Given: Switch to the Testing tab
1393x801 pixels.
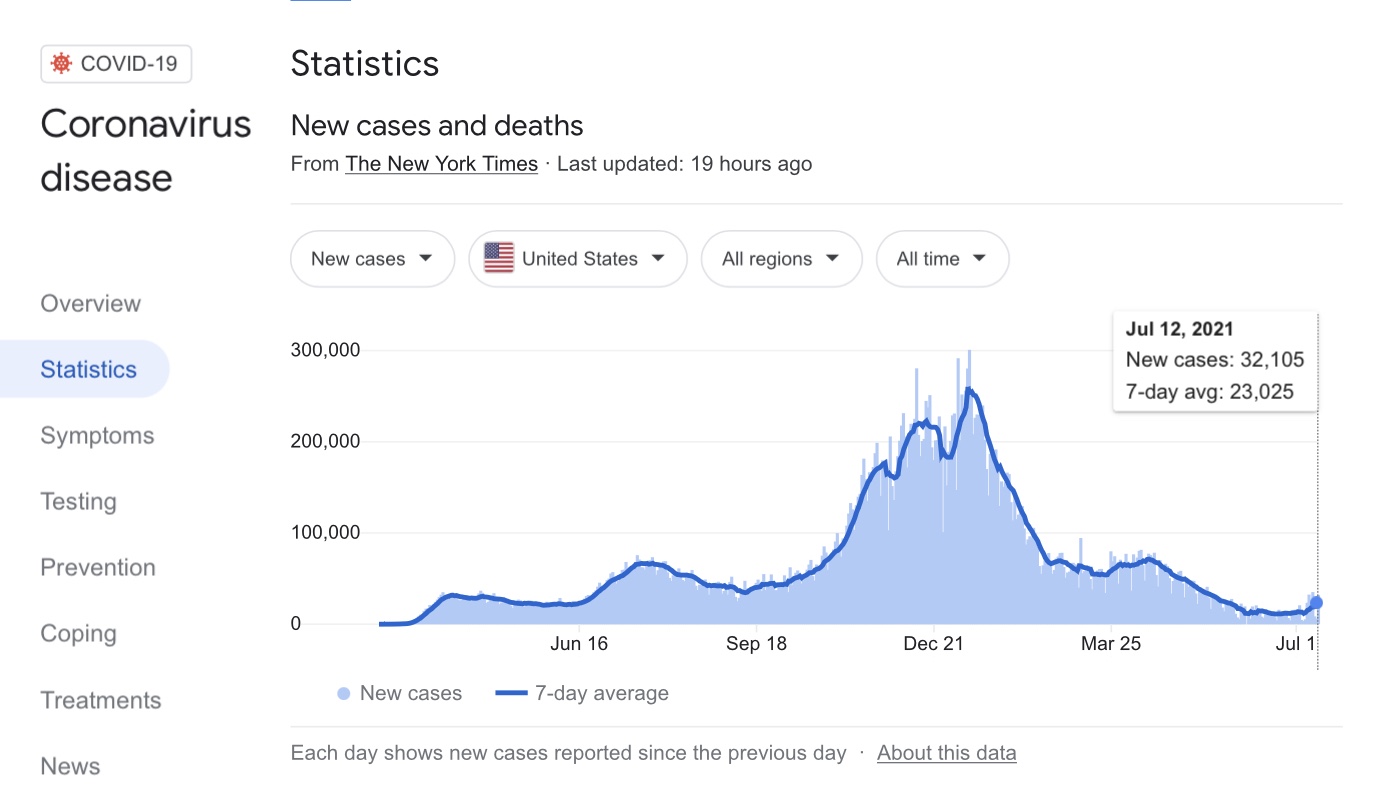Looking at the screenshot, I should point(78,502).
